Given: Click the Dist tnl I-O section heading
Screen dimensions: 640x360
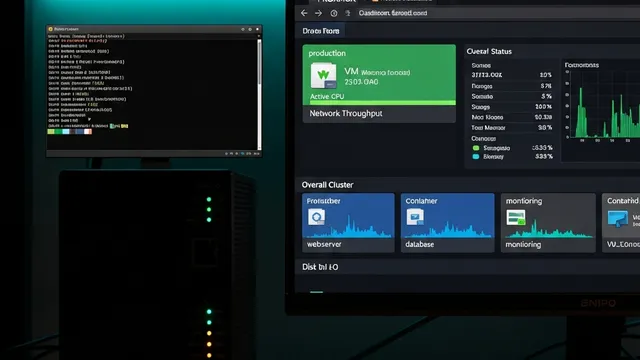Looking at the screenshot, I should tap(320, 267).
